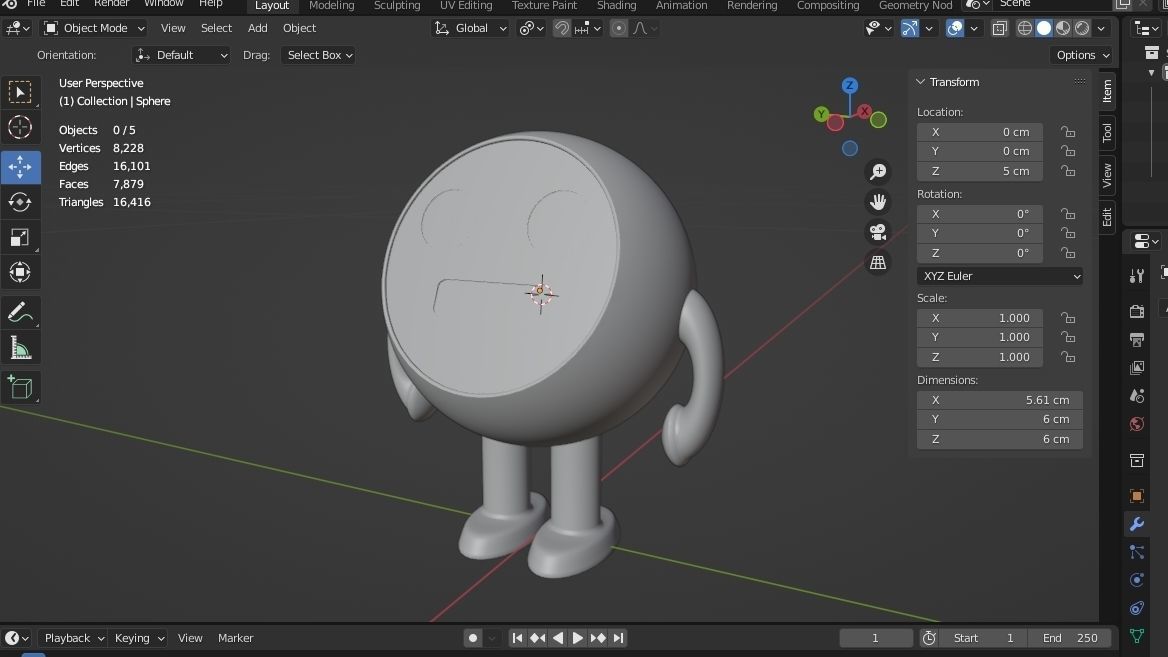Open the Add menu in viewport header
This screenshot has height=657, width=1168.
tap(258, 28)
